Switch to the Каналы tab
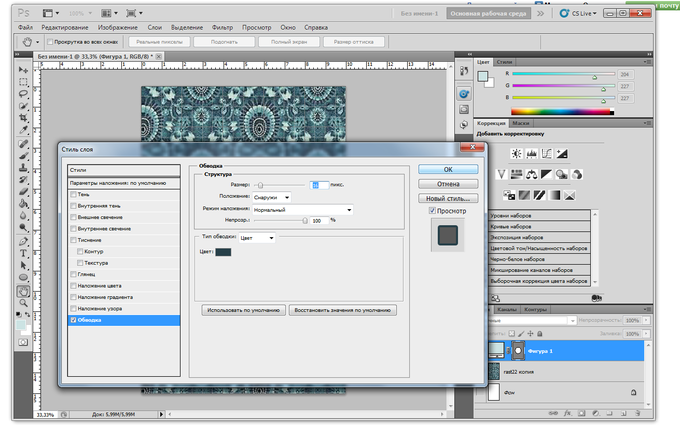The image size is (680, 425). tap(507, 309)
